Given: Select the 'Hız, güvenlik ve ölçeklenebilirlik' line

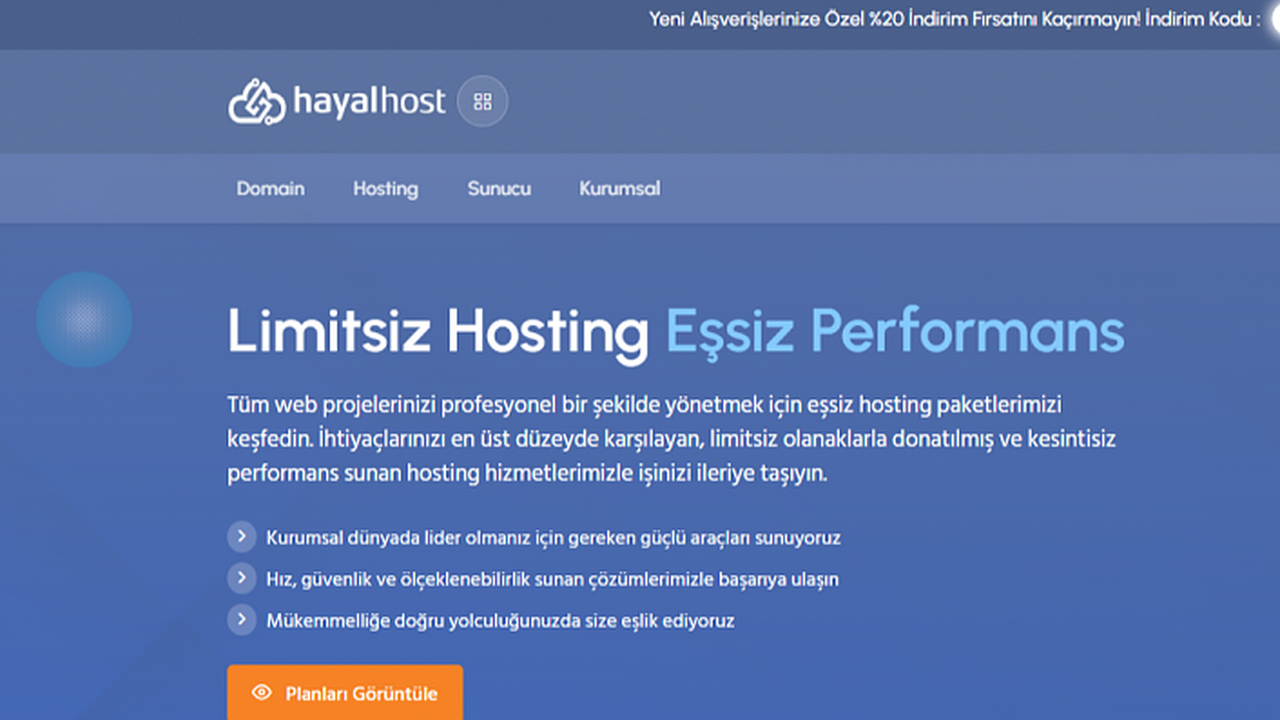Looking at the screenshot, I should [x=552, y=579].
